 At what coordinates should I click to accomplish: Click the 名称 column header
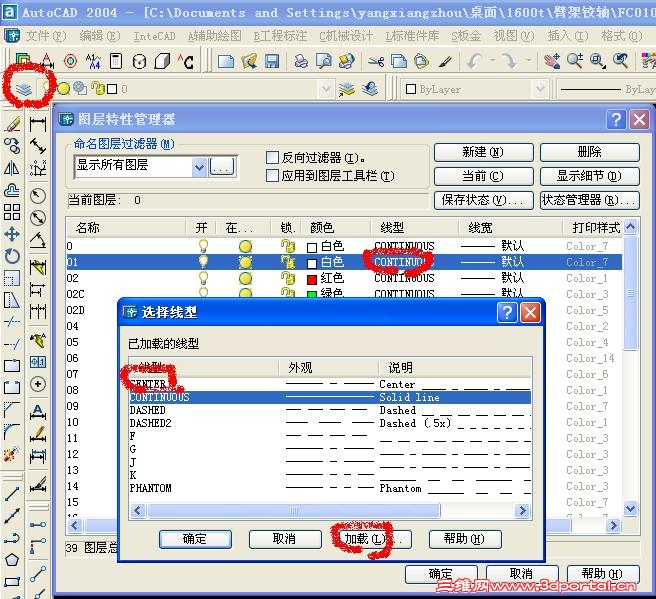125,228
